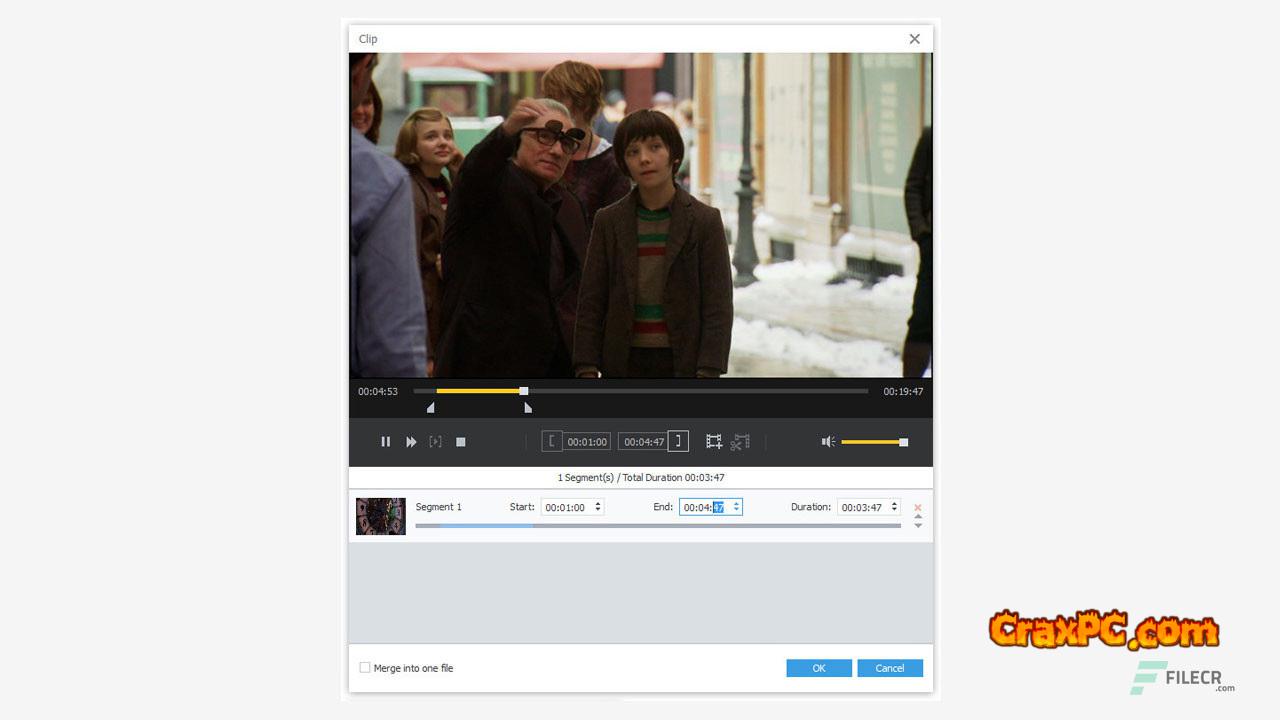This screenshot has height=720, width=1280.
Task: Set clip end with right bracket button
Action: (678, 441)
